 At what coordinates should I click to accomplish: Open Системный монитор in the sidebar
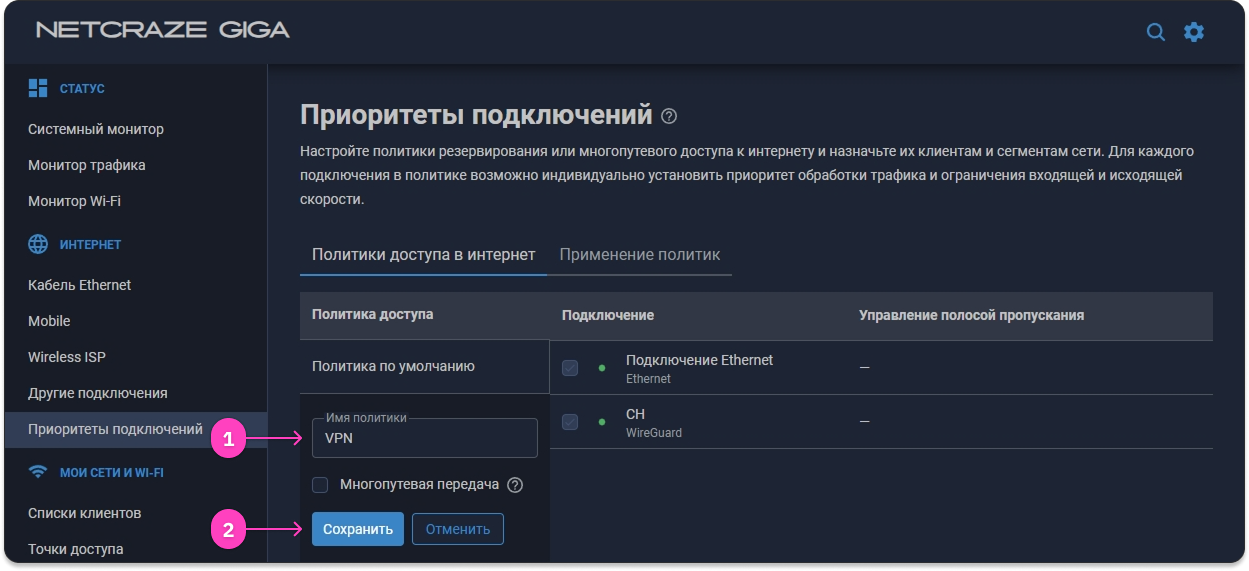tap(96, 129)
